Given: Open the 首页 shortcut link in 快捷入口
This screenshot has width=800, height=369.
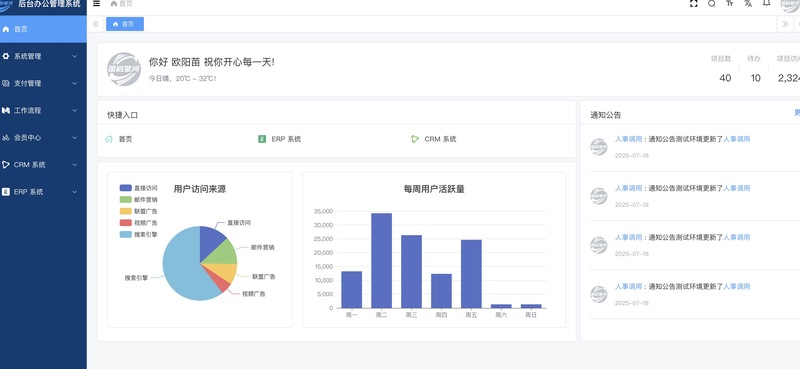Looking at the screenshot, I should tap(126, 139).
